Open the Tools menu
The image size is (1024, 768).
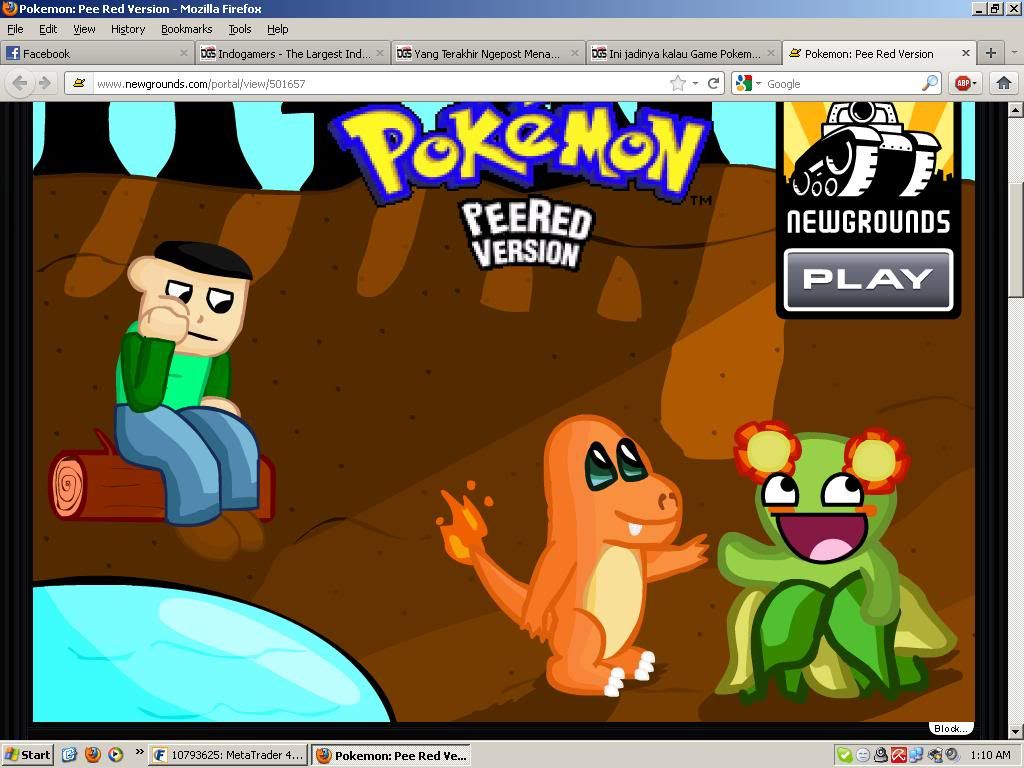pos(240,29)
